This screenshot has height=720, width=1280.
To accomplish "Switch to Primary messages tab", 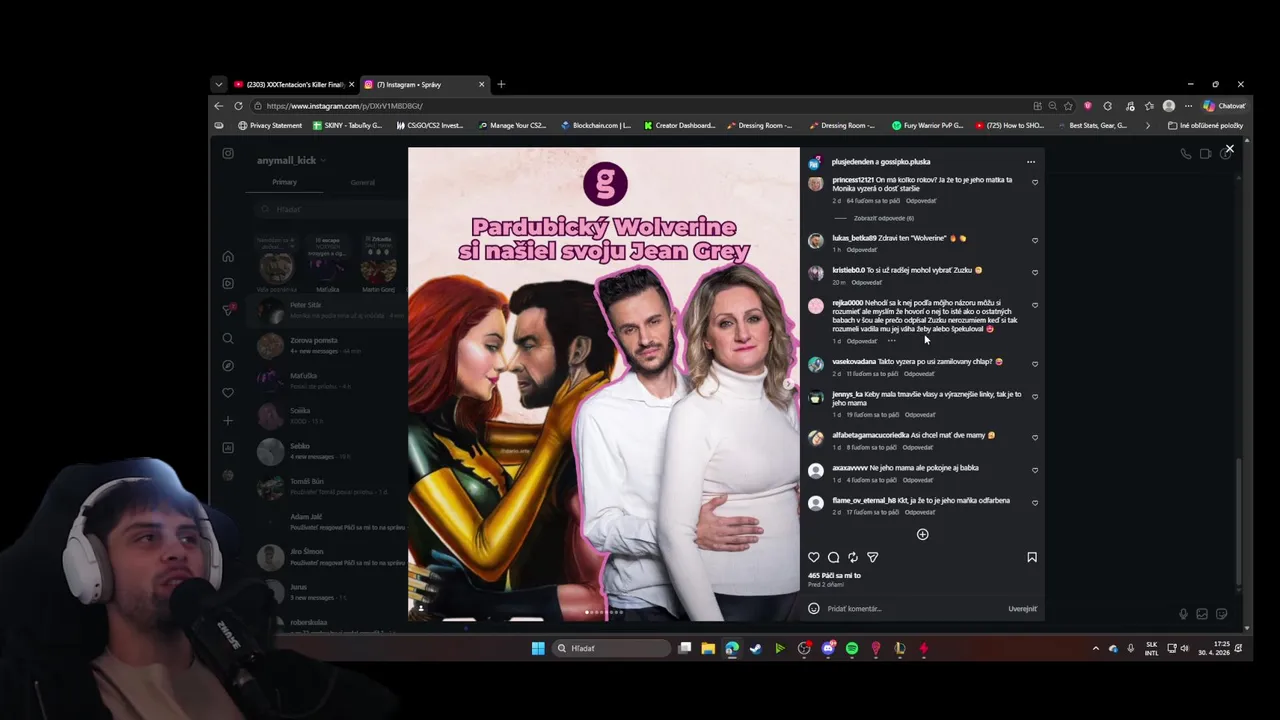I will (x=284, y=182).
